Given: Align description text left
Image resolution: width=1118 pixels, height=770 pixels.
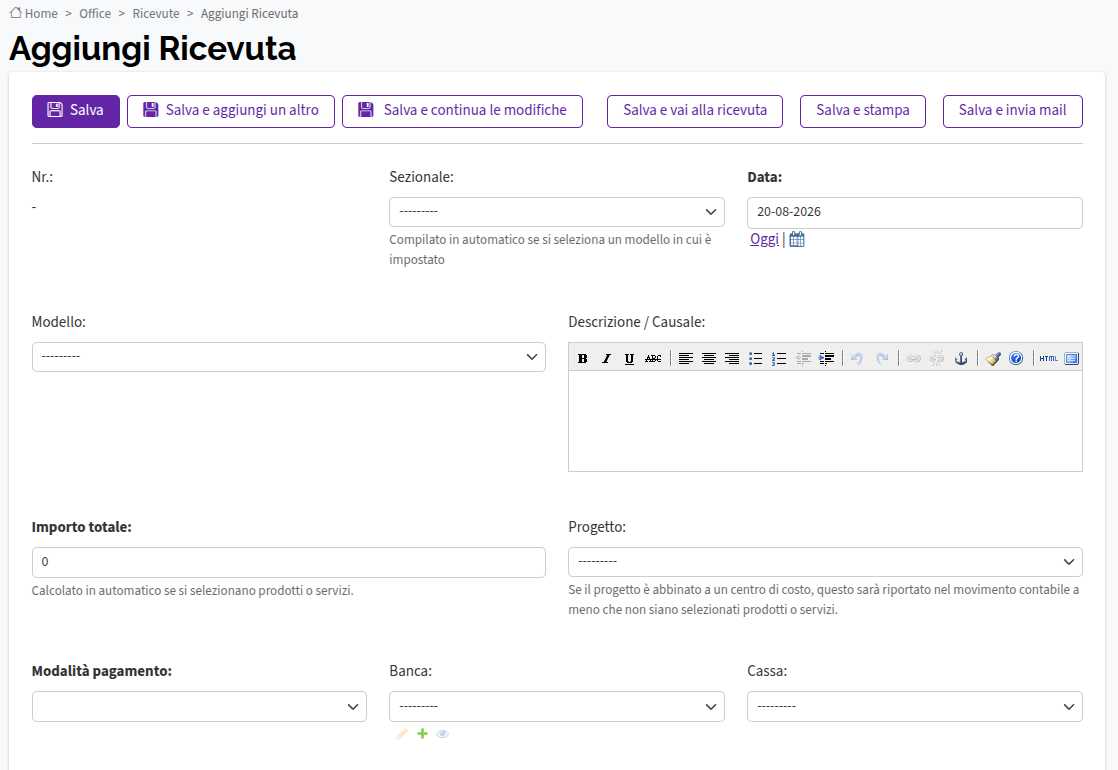Looking at the screenshot, I should pyautogui.click(x=685, y=359).
